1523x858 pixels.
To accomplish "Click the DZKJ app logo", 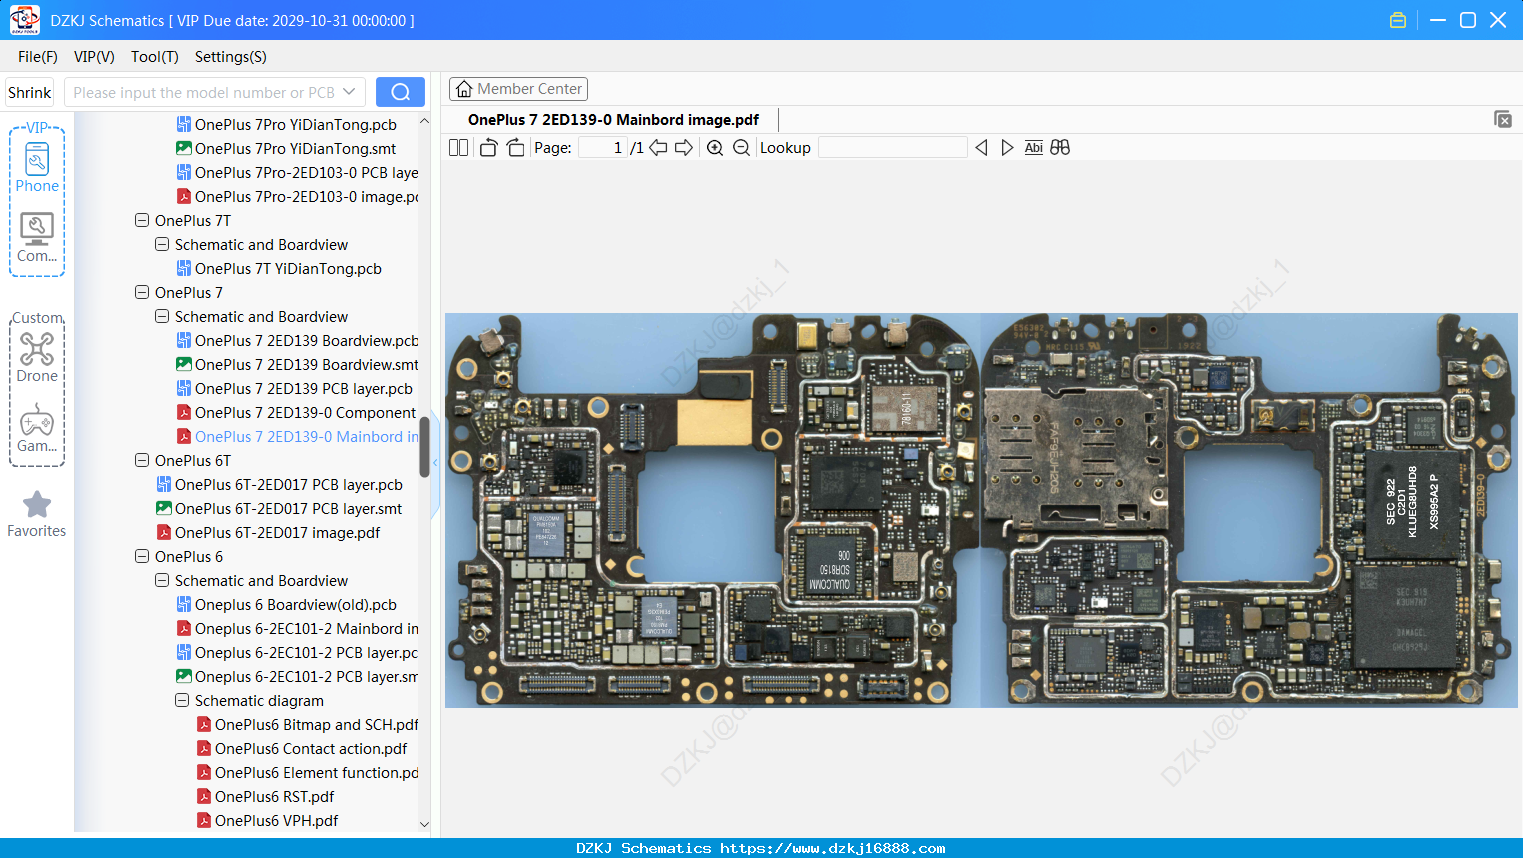I will [24, 20].
